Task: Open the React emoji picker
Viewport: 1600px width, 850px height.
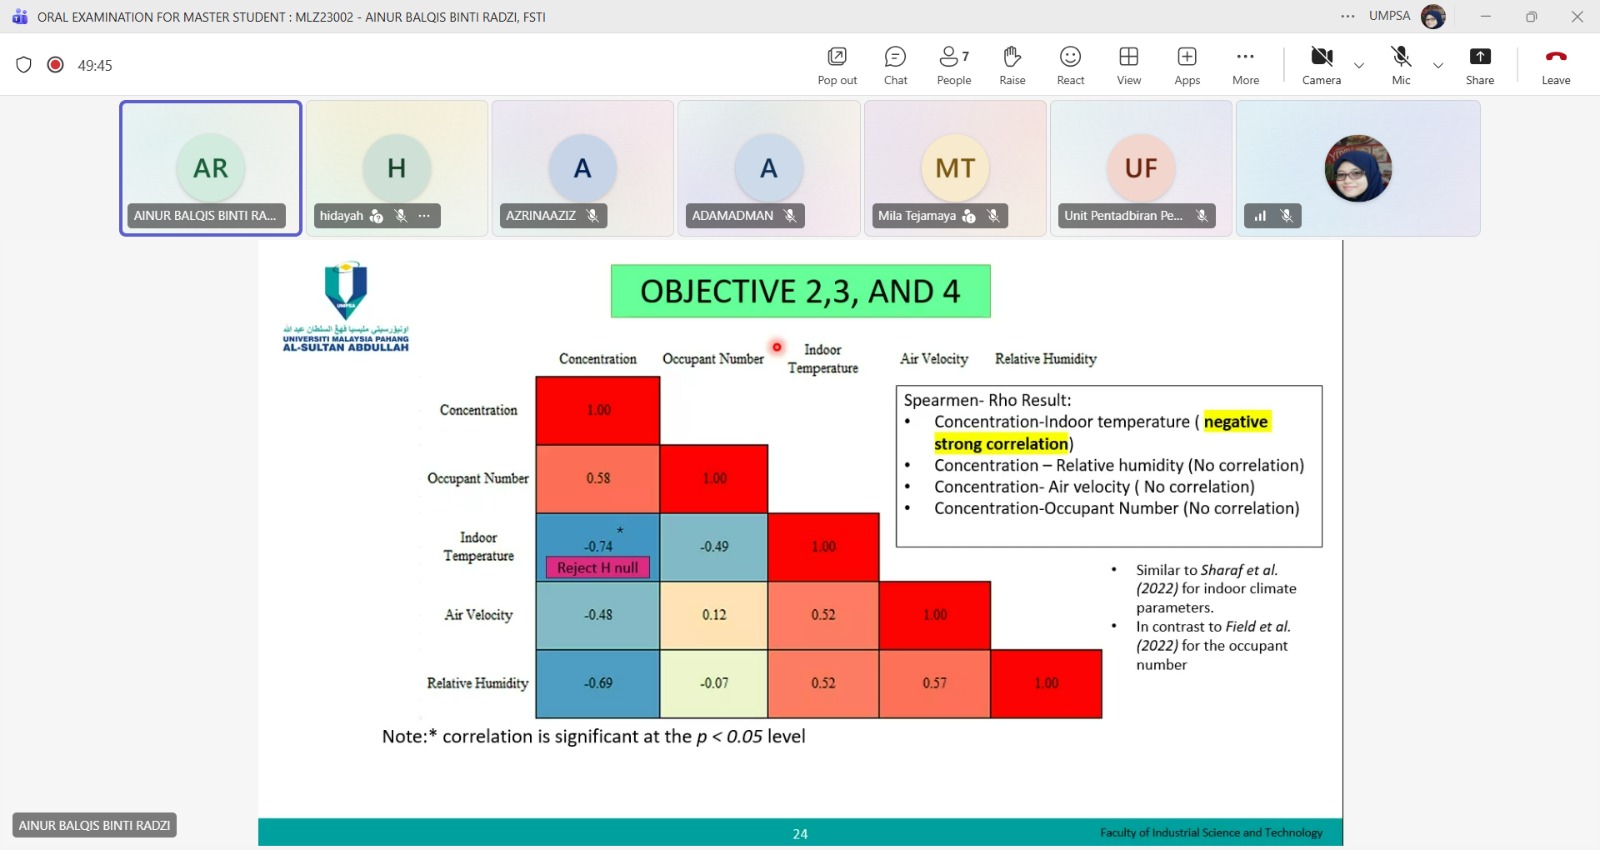Action: click(1070, 65)
